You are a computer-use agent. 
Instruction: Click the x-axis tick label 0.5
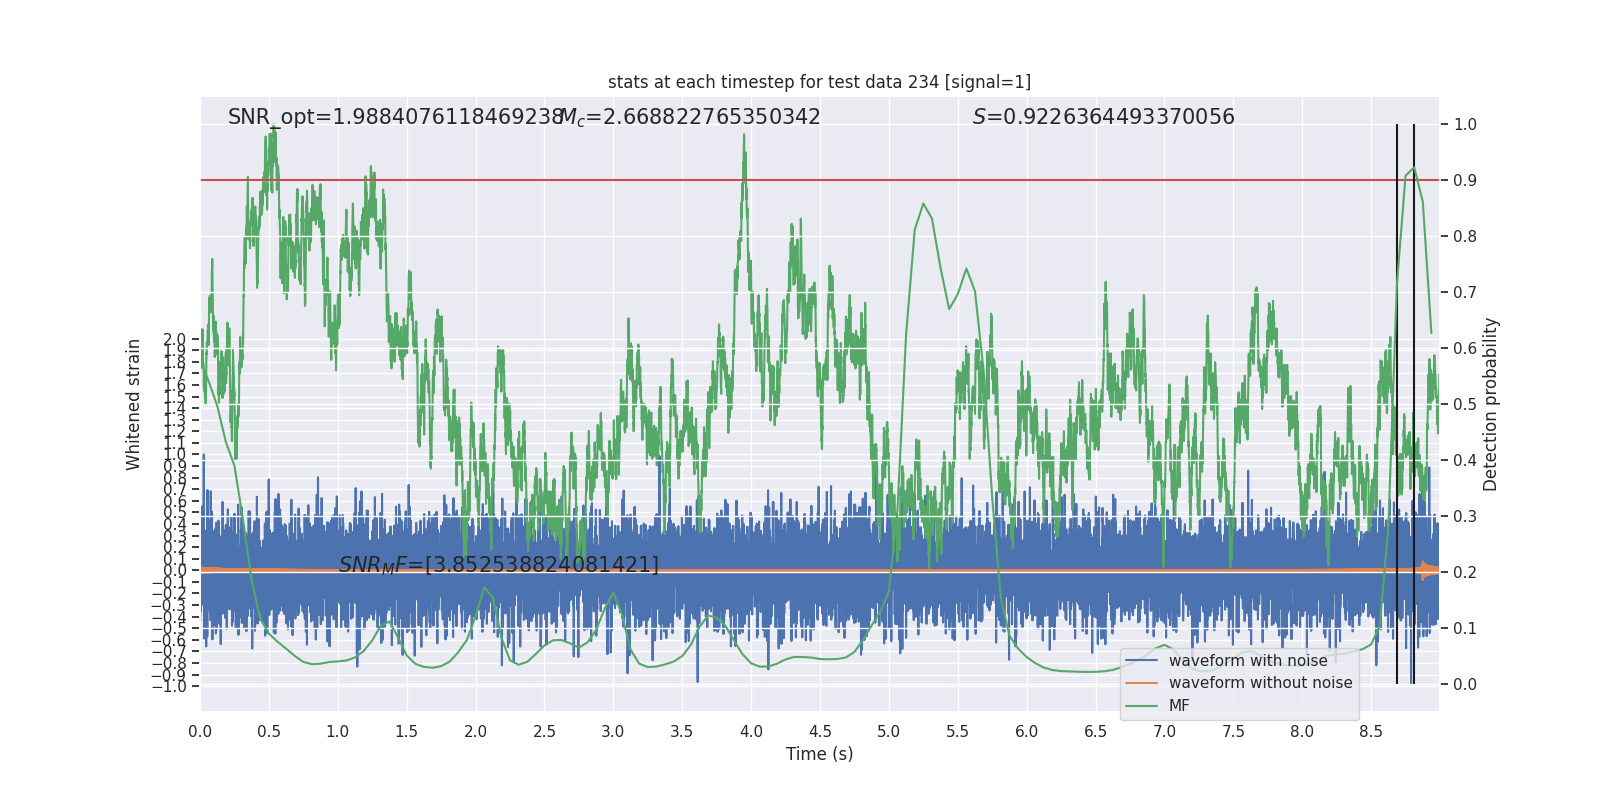(269, 731)
